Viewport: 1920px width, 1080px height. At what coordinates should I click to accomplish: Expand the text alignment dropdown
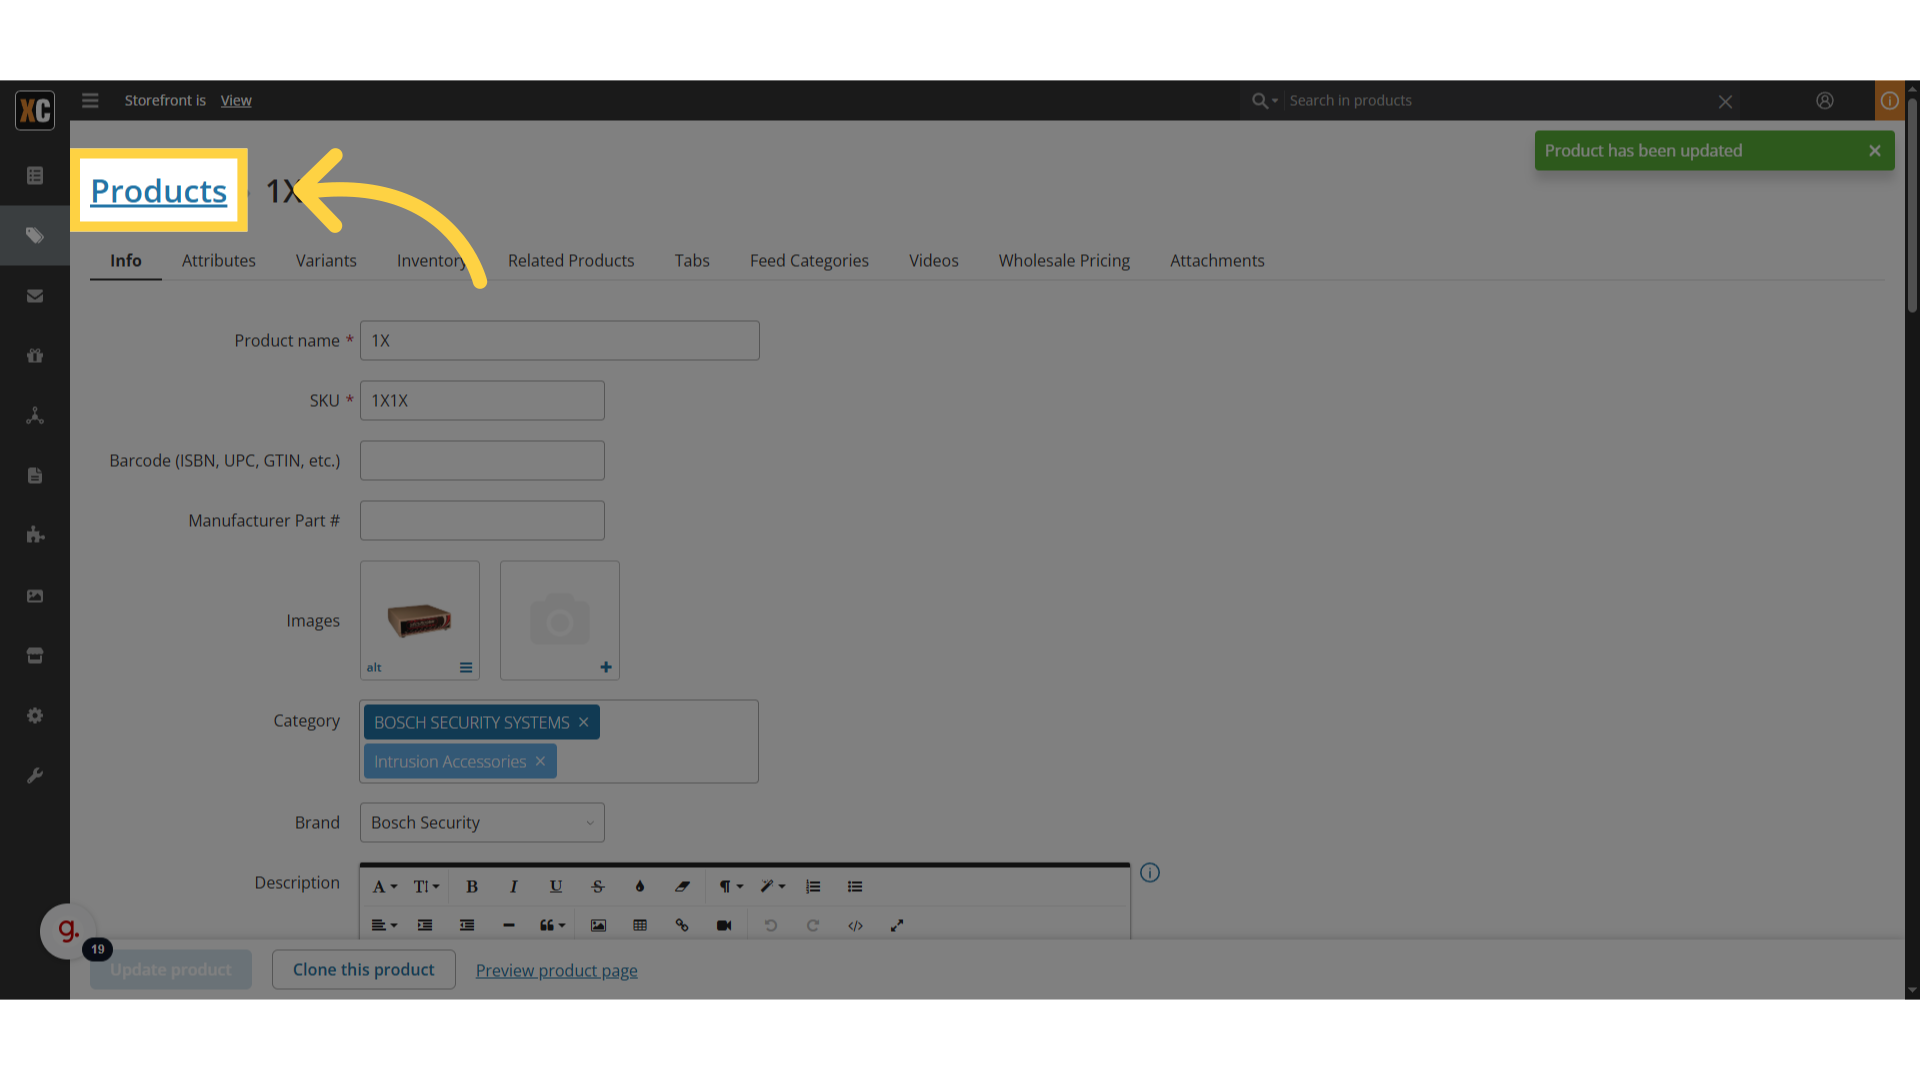point(384,925)
